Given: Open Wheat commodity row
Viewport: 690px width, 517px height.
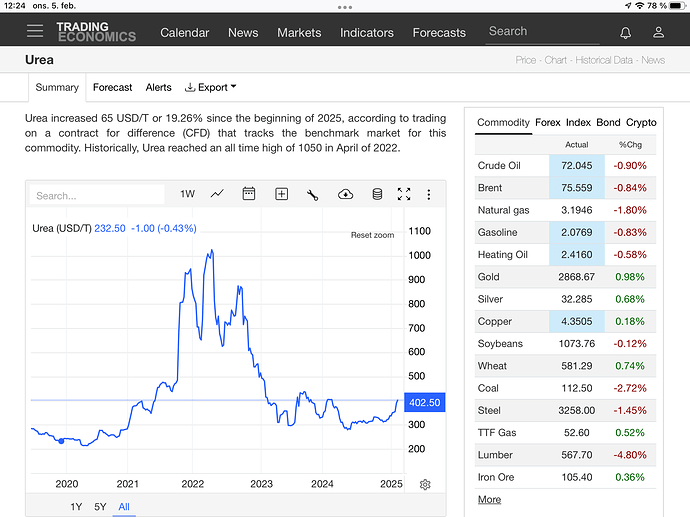Looking at the screenshot, I should [x=565, y=366].
